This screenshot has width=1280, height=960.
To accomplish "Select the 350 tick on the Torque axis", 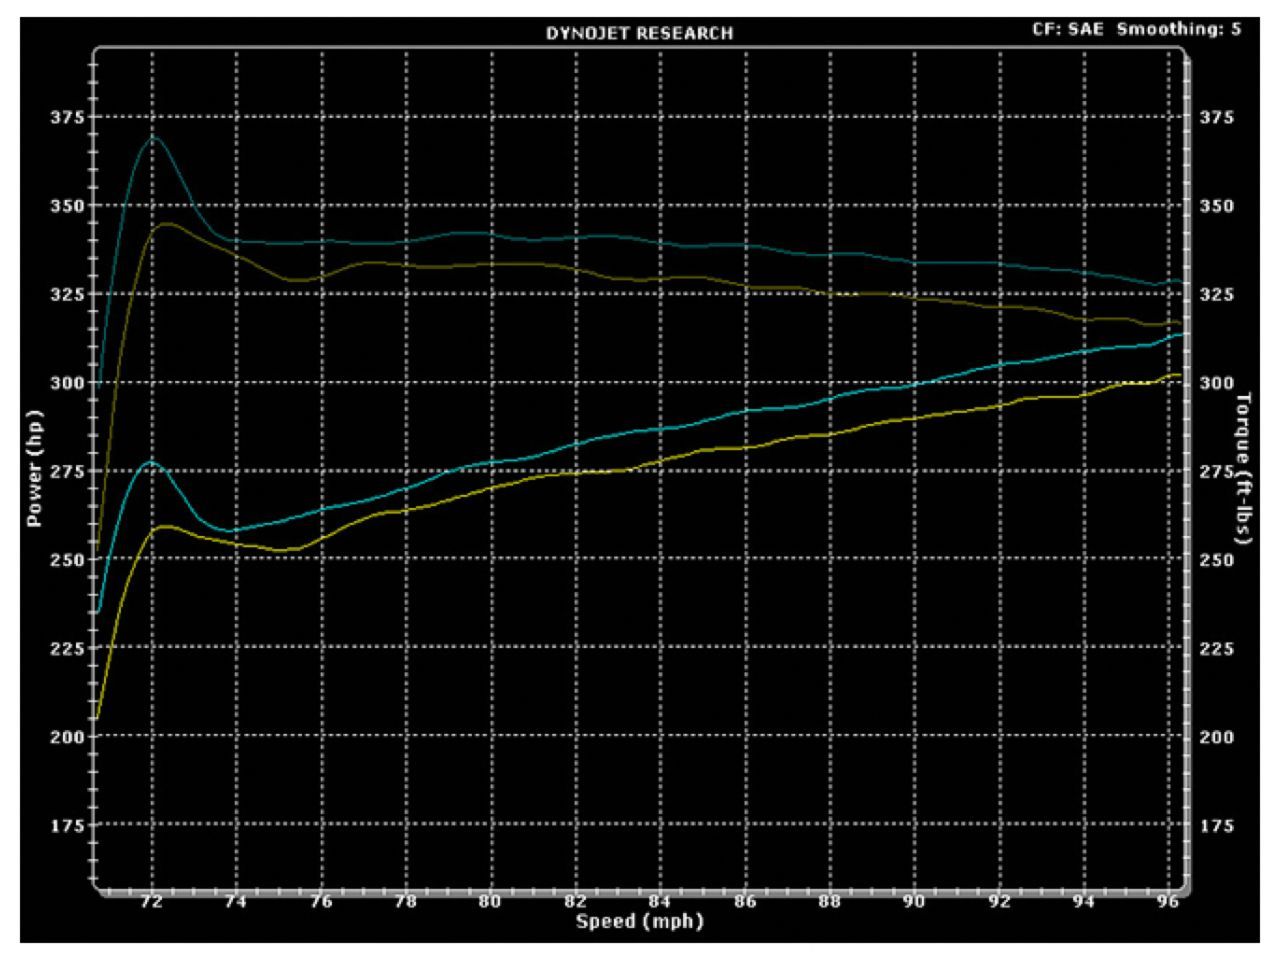I will click(x=1217, y=206).
